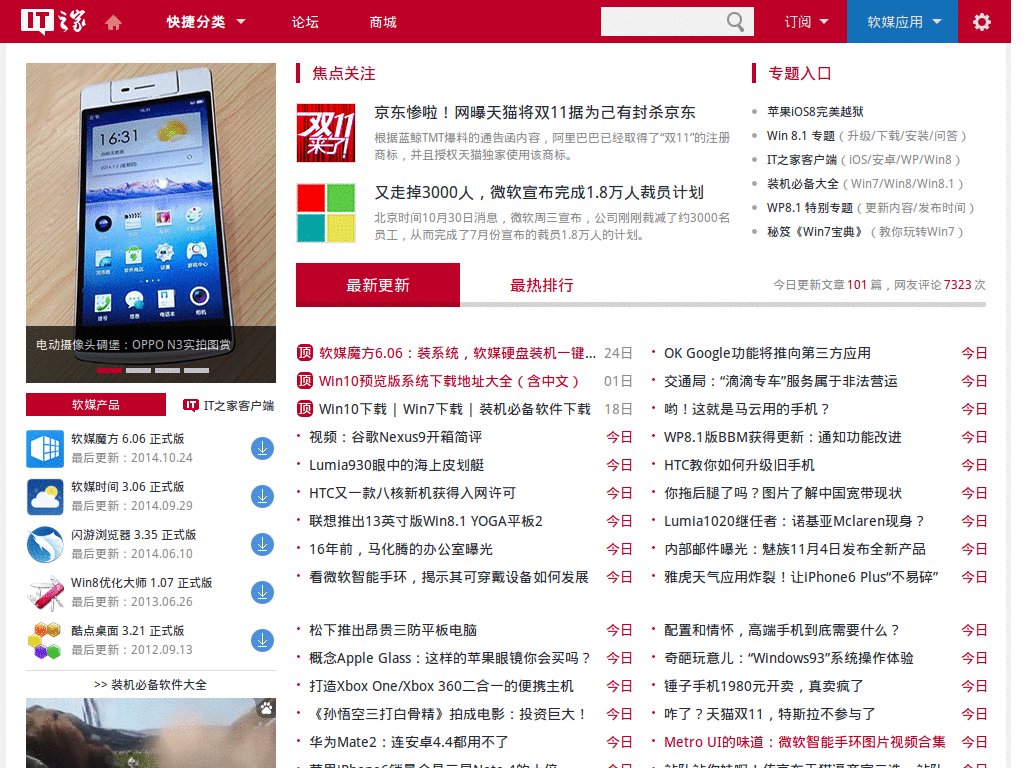Select first carousel indicator under OPPO N3 image
1024x768 pixels.
110,370
